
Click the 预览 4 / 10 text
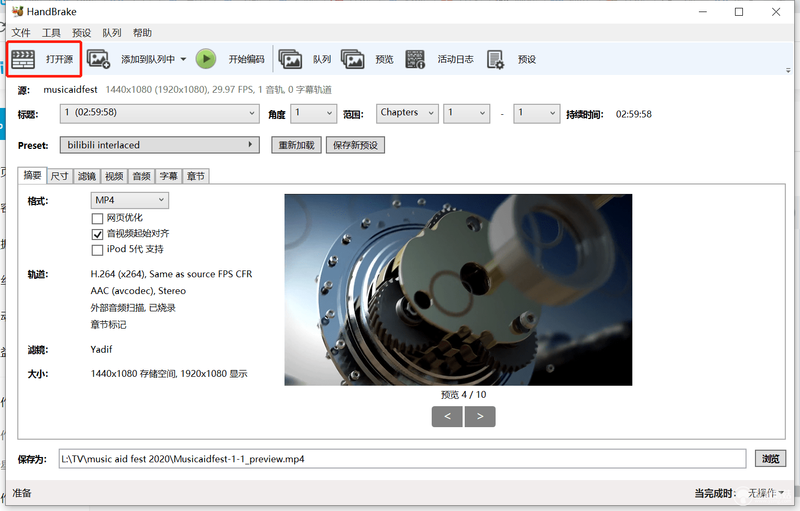(463, 395)
